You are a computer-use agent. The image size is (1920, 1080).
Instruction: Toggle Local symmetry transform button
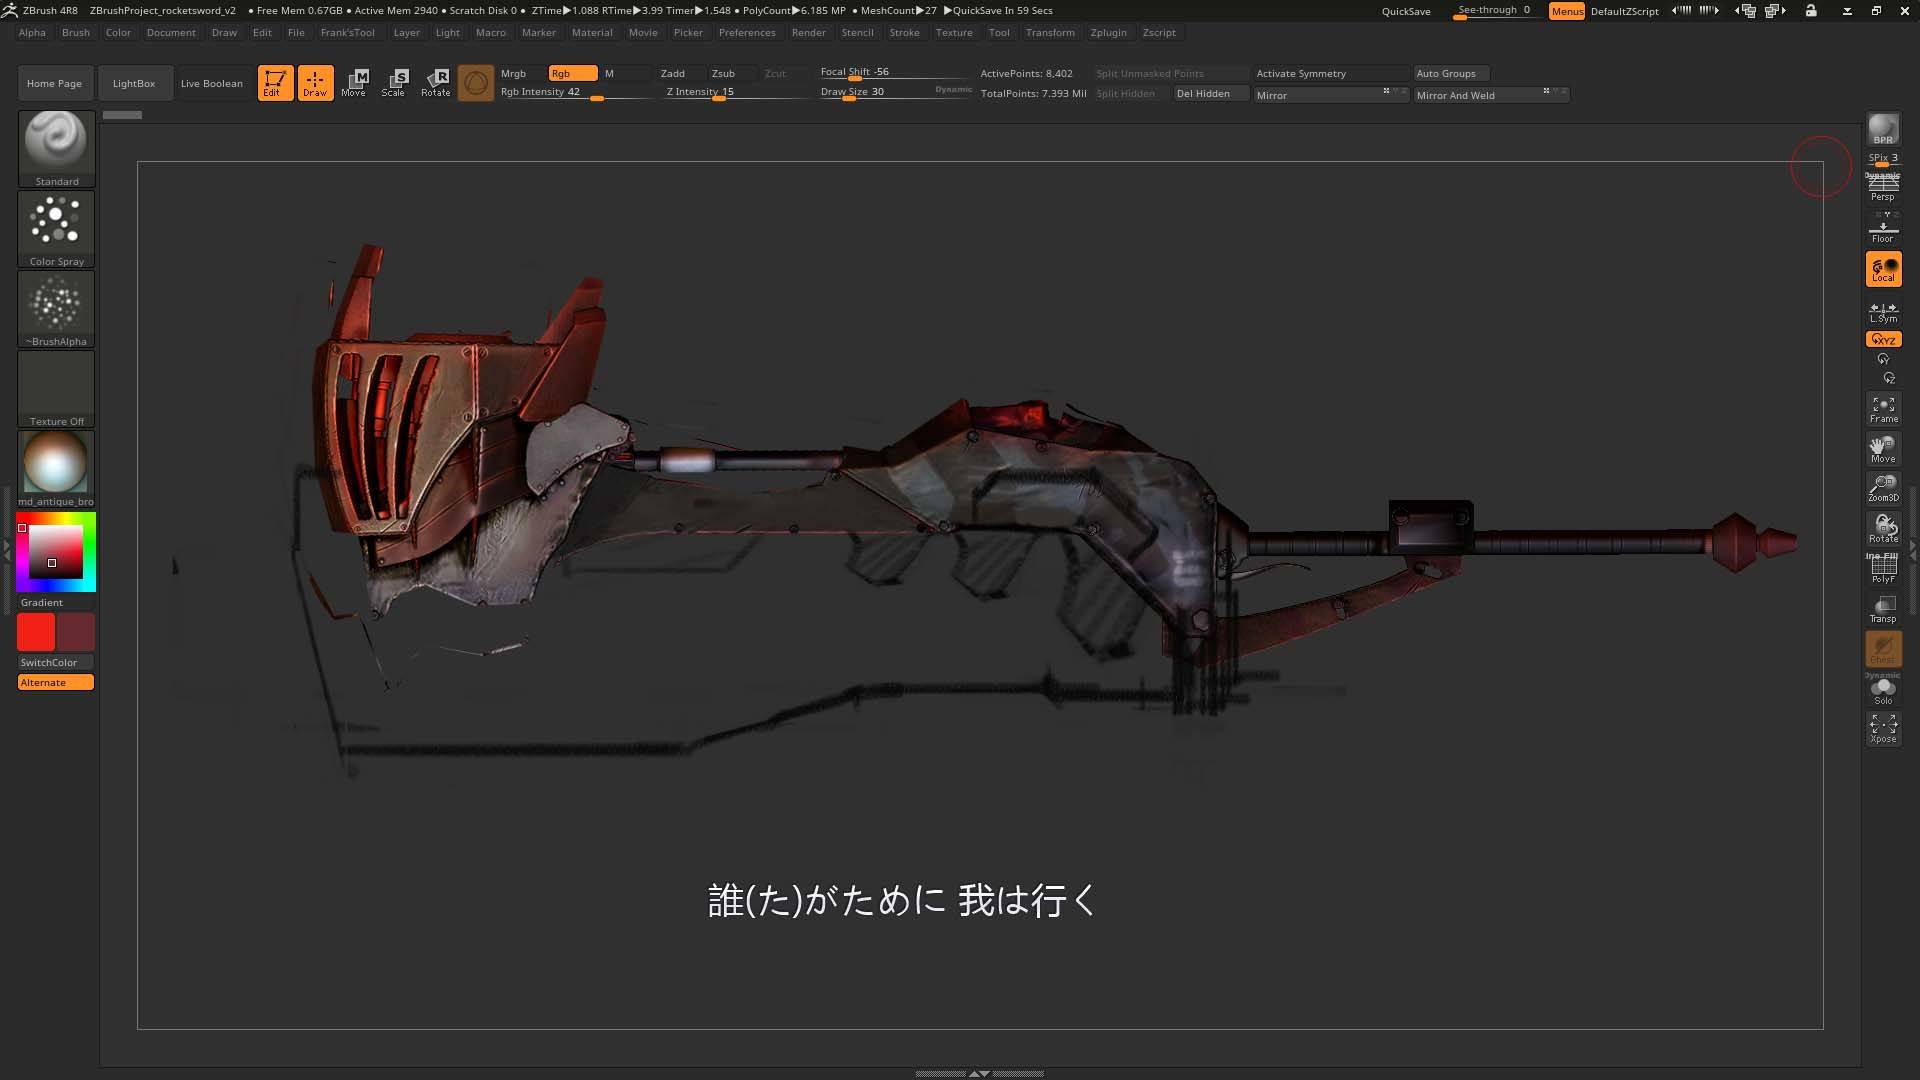[x=1883, y=269]
